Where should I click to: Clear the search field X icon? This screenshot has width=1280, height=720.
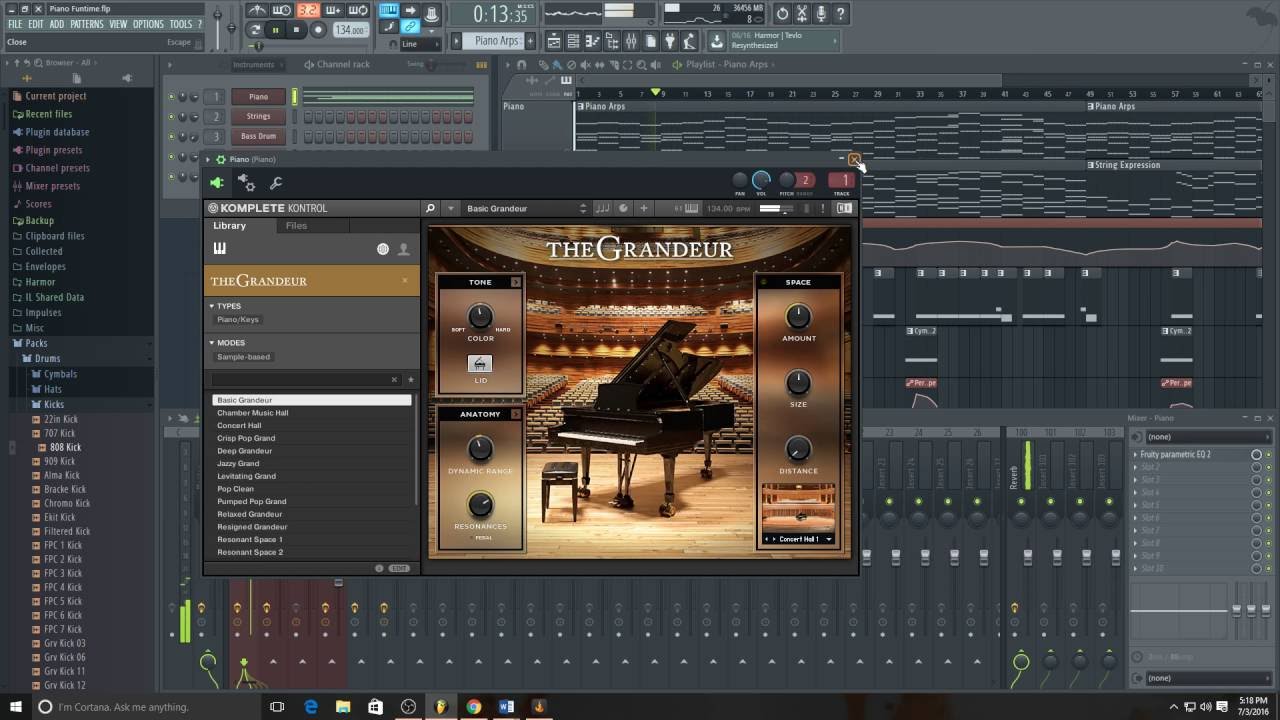pos(394,380)
